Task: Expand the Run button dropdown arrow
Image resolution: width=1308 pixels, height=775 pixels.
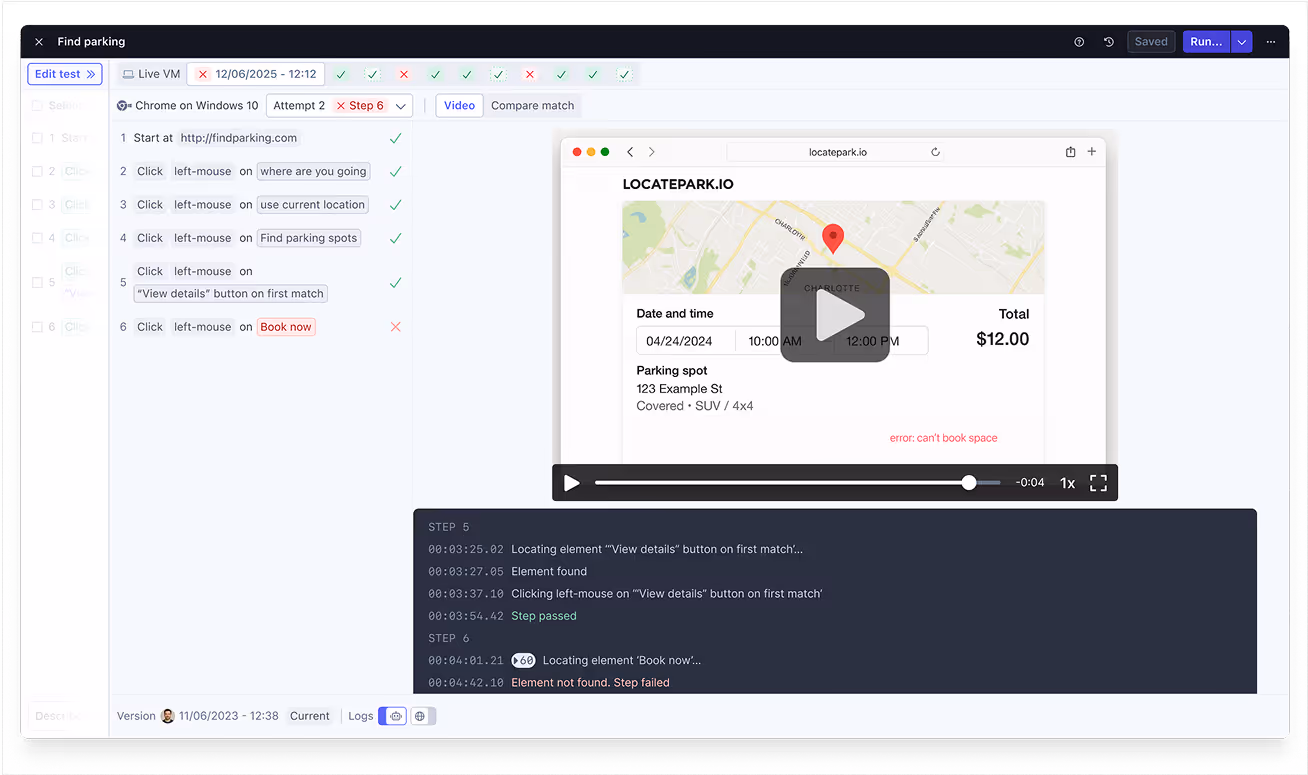Action: click(1241, 42)
